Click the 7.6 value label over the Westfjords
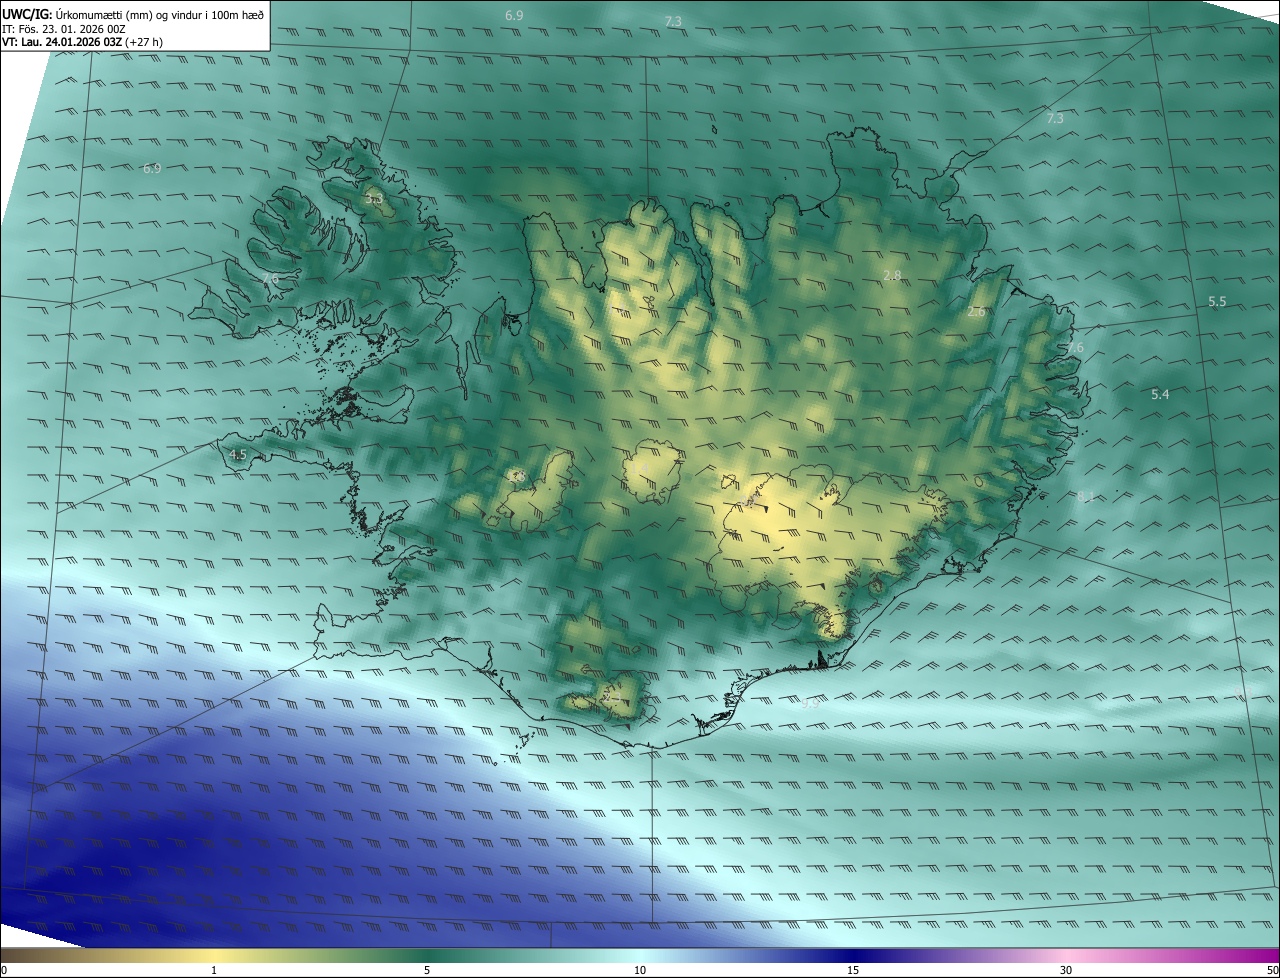1280x978 pixels. pyautogui.click(x=269, y=277)
